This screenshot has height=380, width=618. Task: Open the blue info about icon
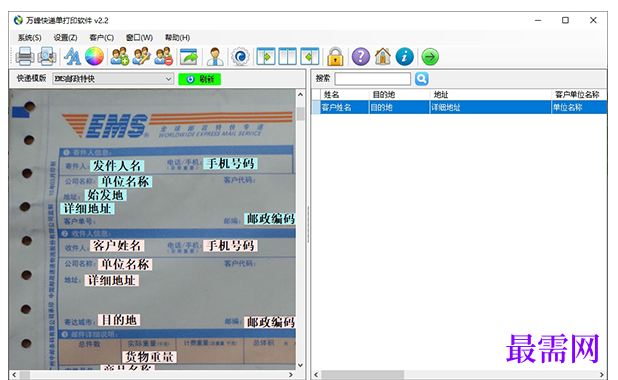pyautogui.click(x=405, y=56)
